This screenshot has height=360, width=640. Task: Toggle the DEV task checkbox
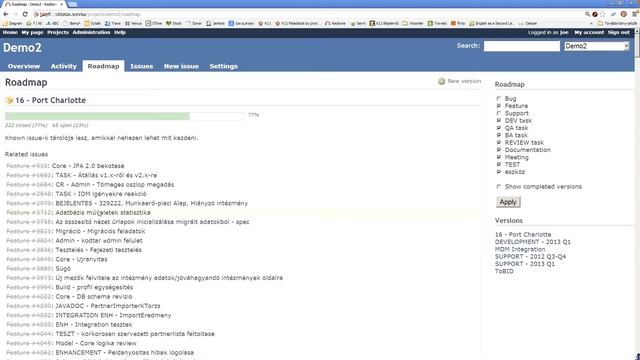pos(498,120)
